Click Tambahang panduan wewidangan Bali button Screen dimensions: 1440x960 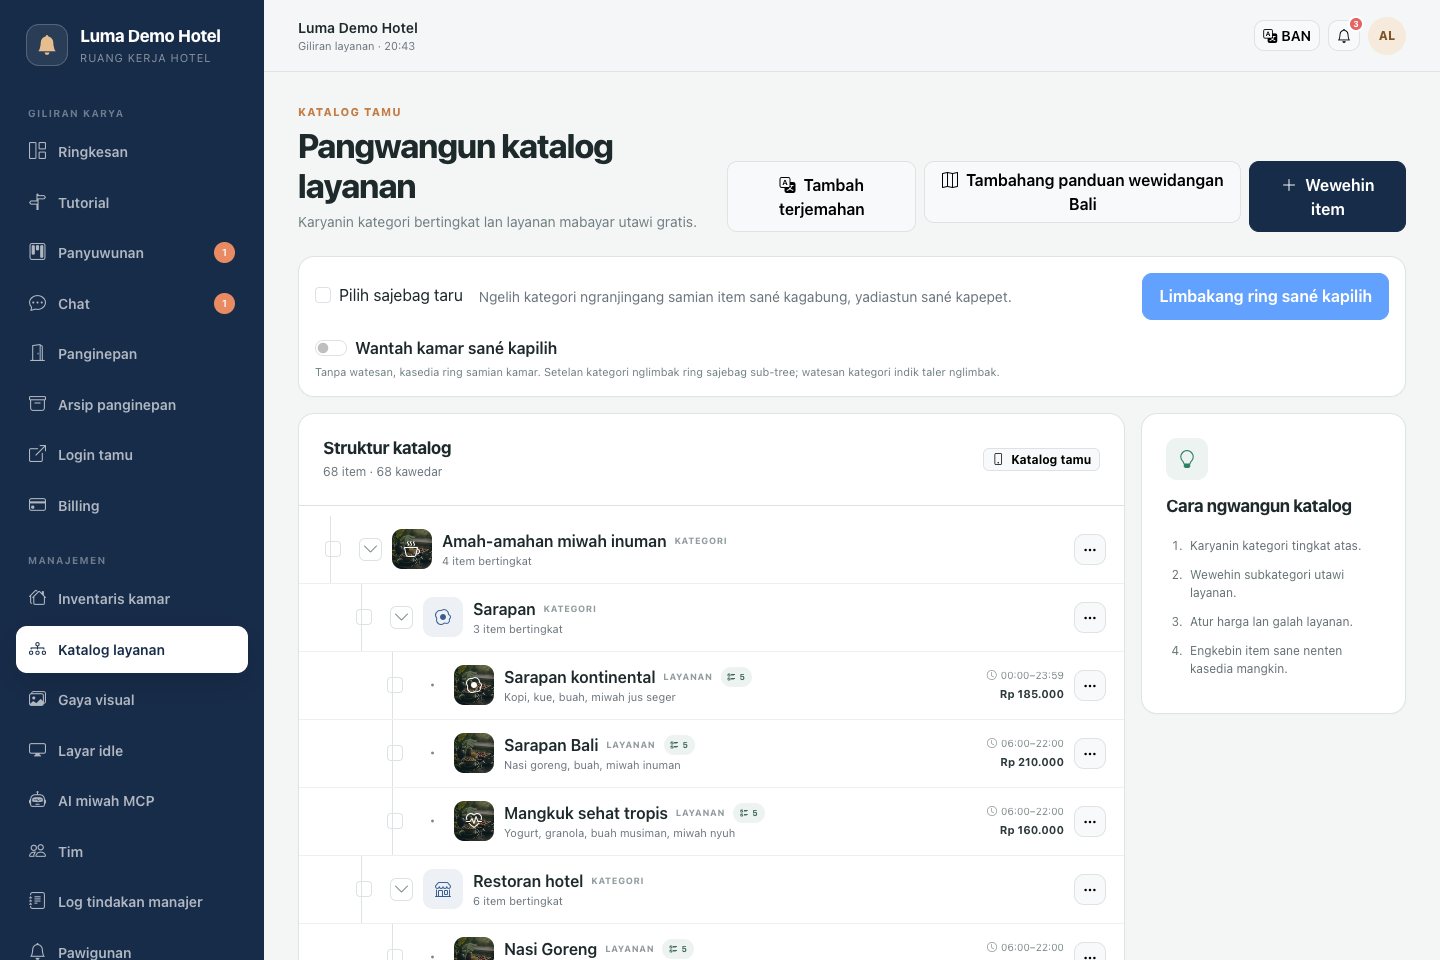pyautogui.click(x=1082, y=192)
